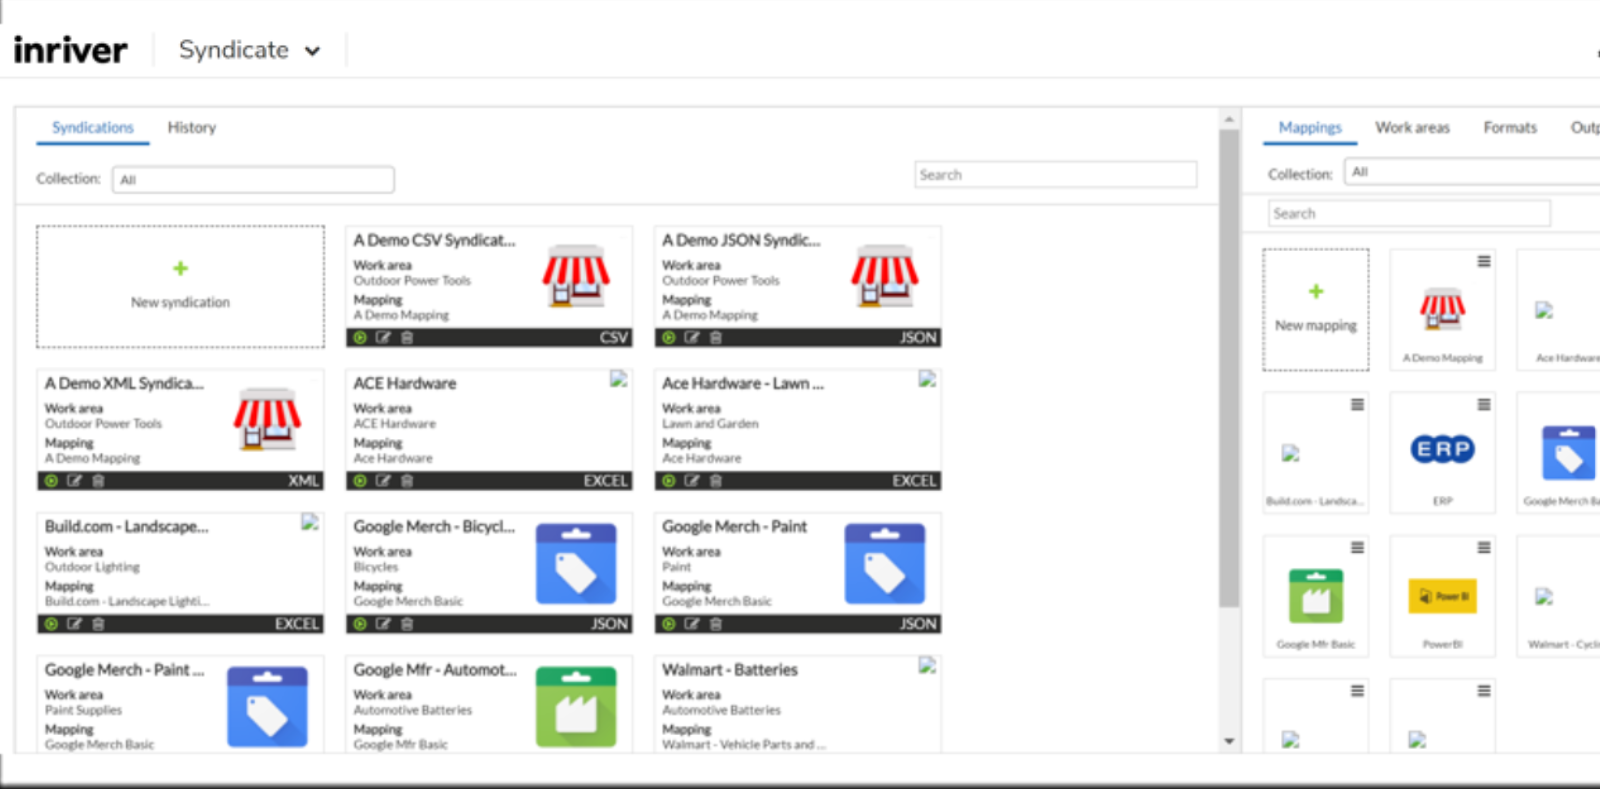Select the Mappings tab
Image resolution: width=1600 pixels, height=789 pixels.
pyautogui.click(x=1310, y=128)
